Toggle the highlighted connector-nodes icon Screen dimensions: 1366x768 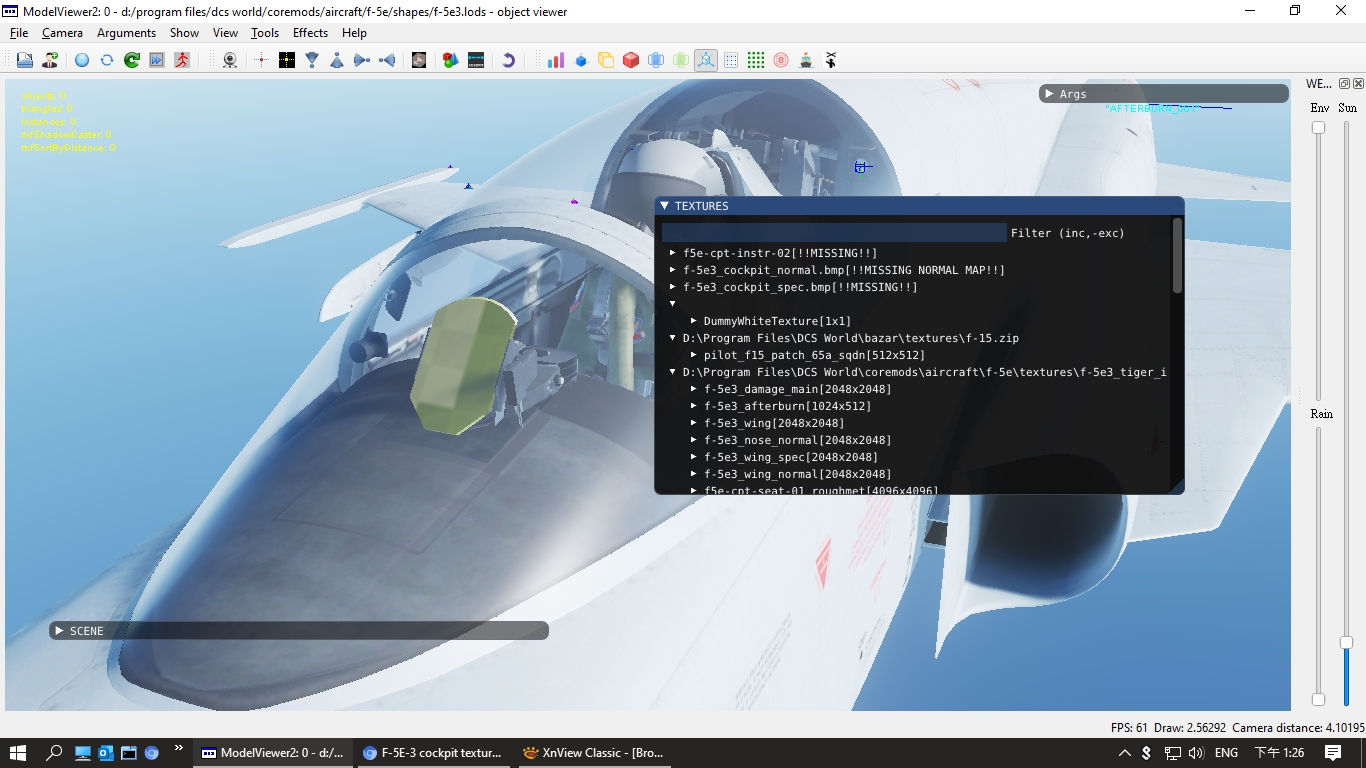pos(706,60)
